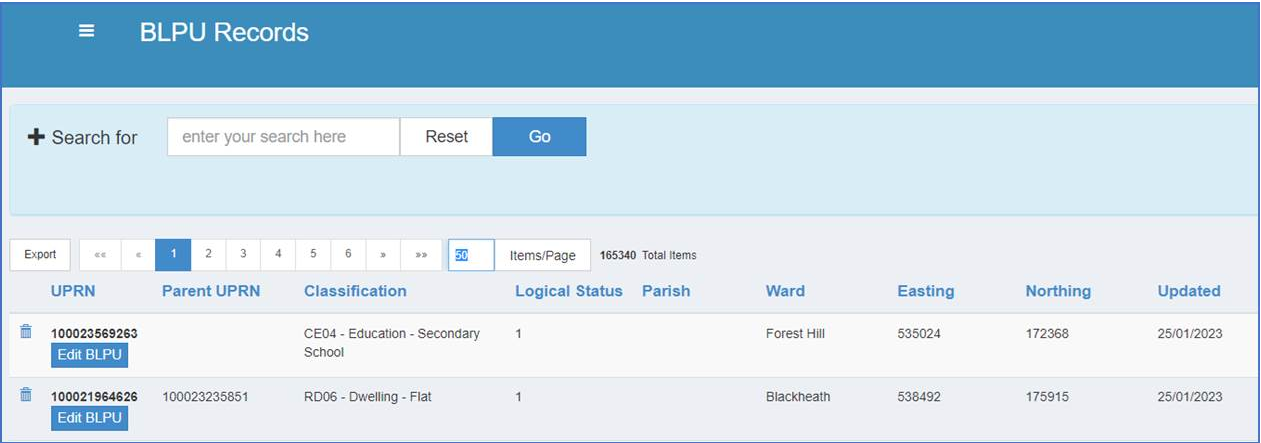The height and width of the screenshot is (443, 1261).
Task: Select page 3 of results
Action: click(243, 255)
